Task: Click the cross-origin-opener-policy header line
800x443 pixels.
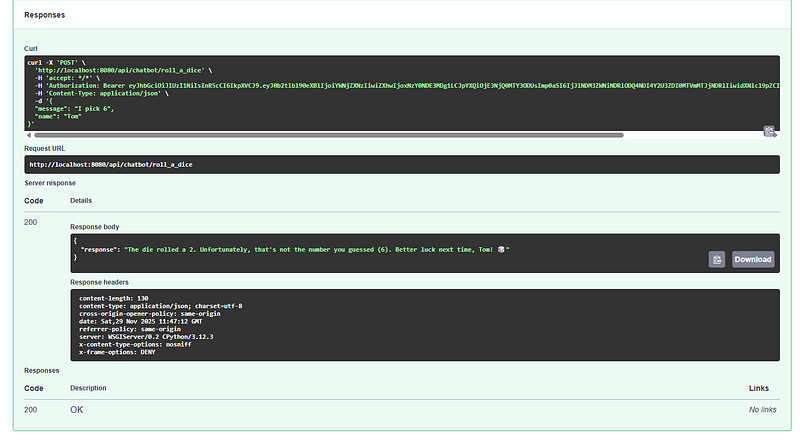Action: pyautogui.click(x=149, y=314)
